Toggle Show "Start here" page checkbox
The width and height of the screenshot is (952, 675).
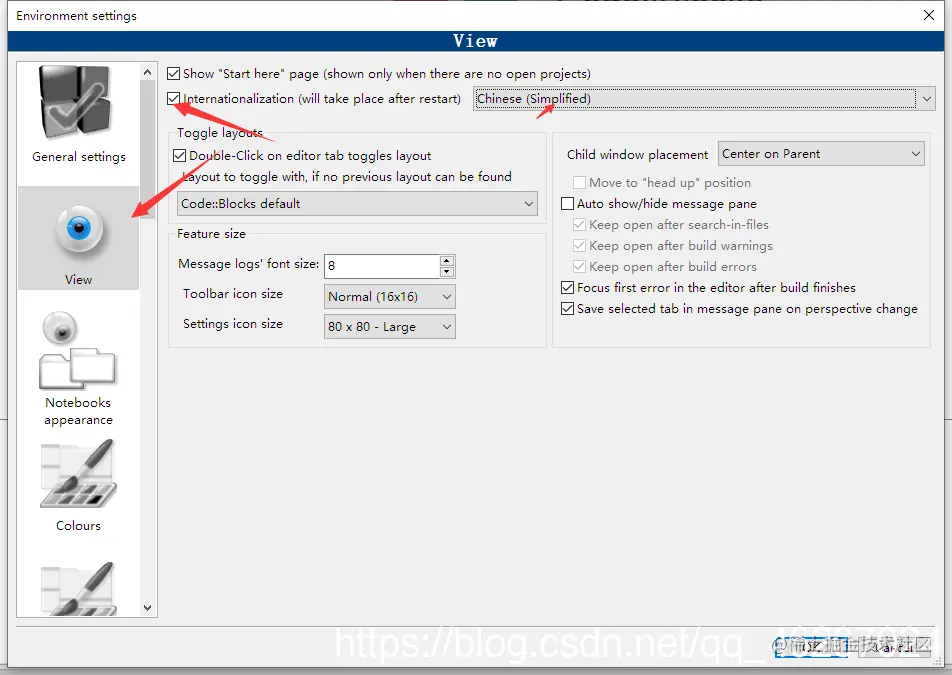pyautogui.click(x=174, y=74)
